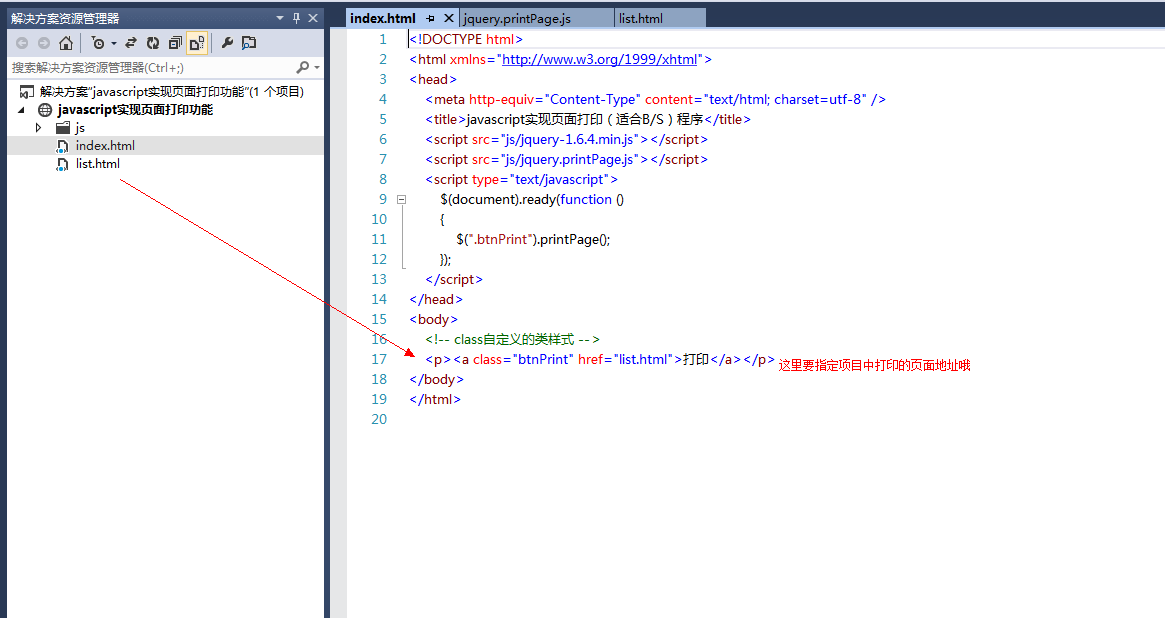Click the Preview Selected Items icon
This screenshot has width=1165, height=618.
[249, 43]
